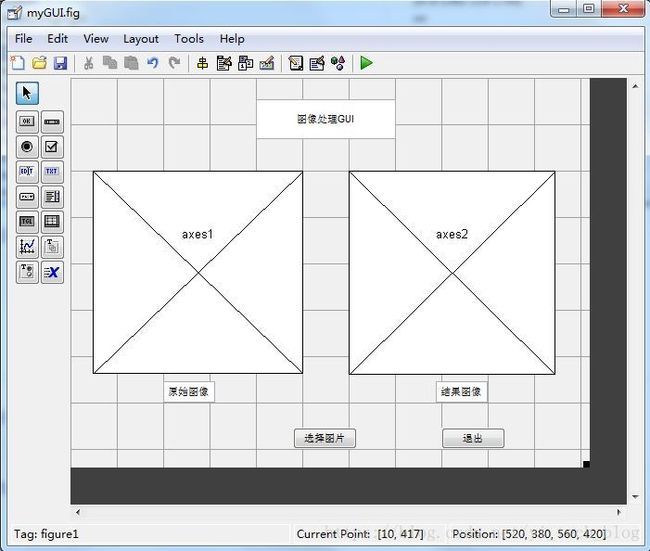Click the figure resize handle at corner
The height and width of the screenshot is (551, 650).
[586, 464]
